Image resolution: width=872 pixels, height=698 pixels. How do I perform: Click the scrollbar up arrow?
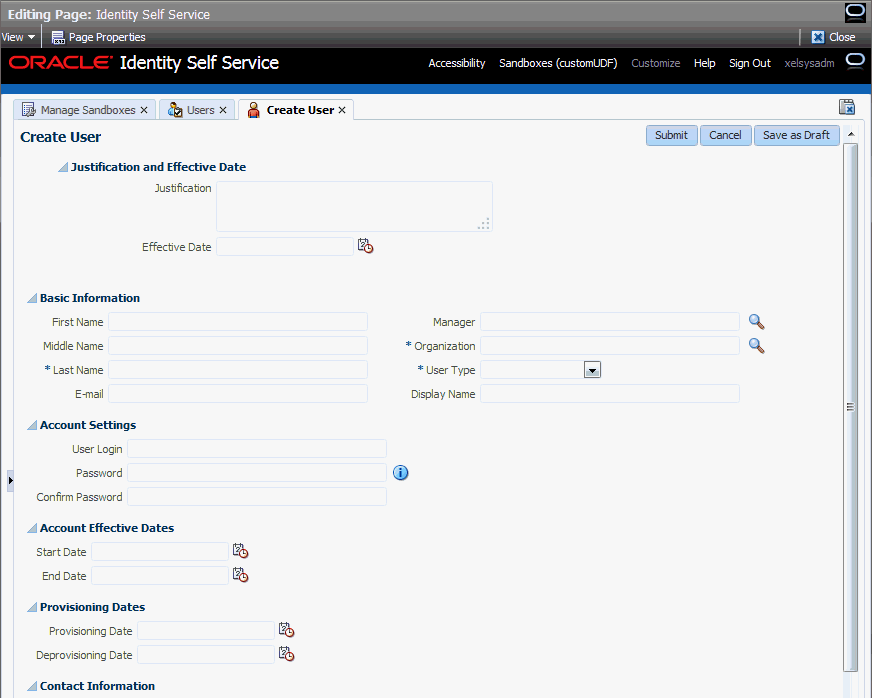pos(851,134)
